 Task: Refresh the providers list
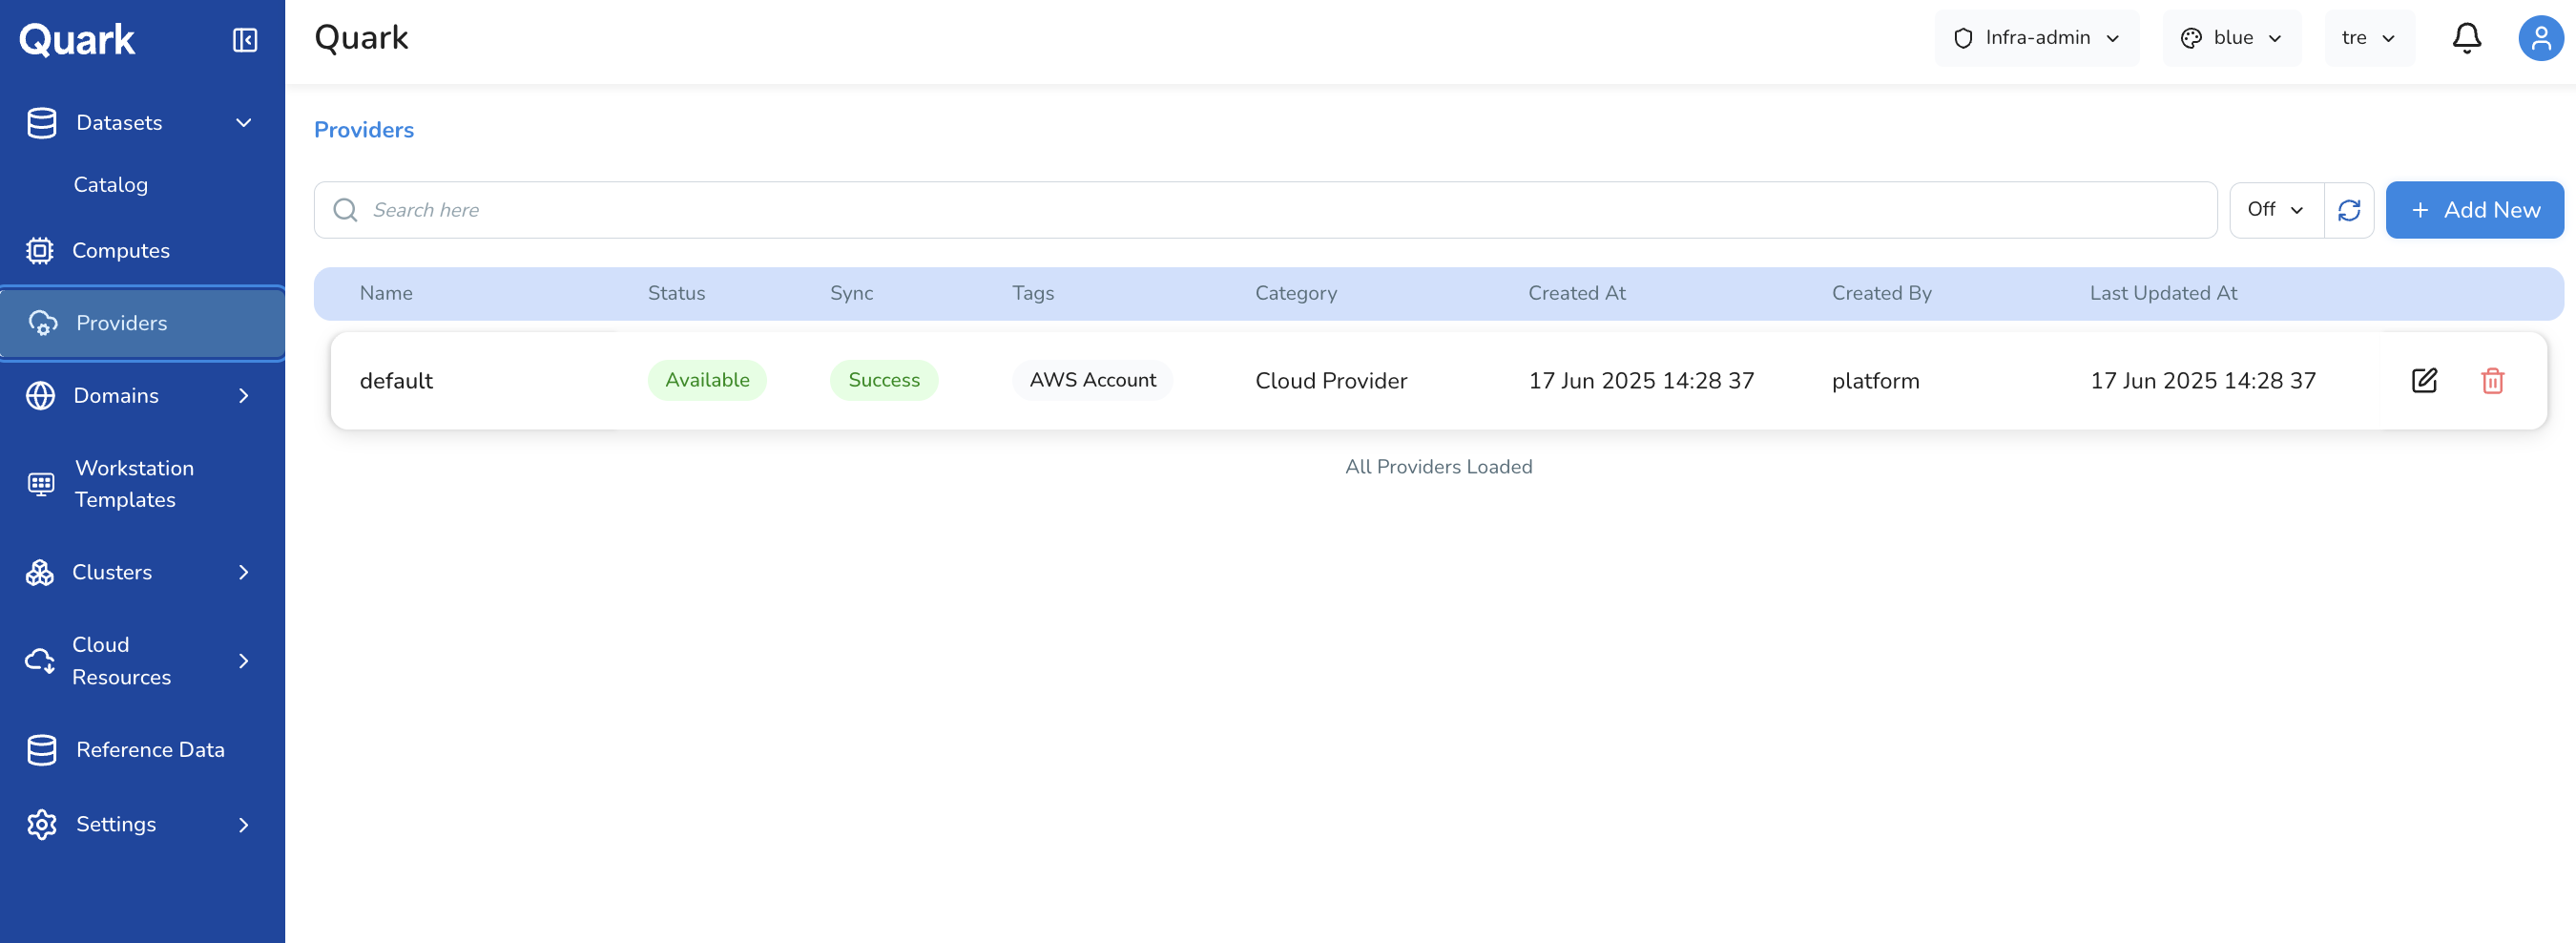[2349, 210]
